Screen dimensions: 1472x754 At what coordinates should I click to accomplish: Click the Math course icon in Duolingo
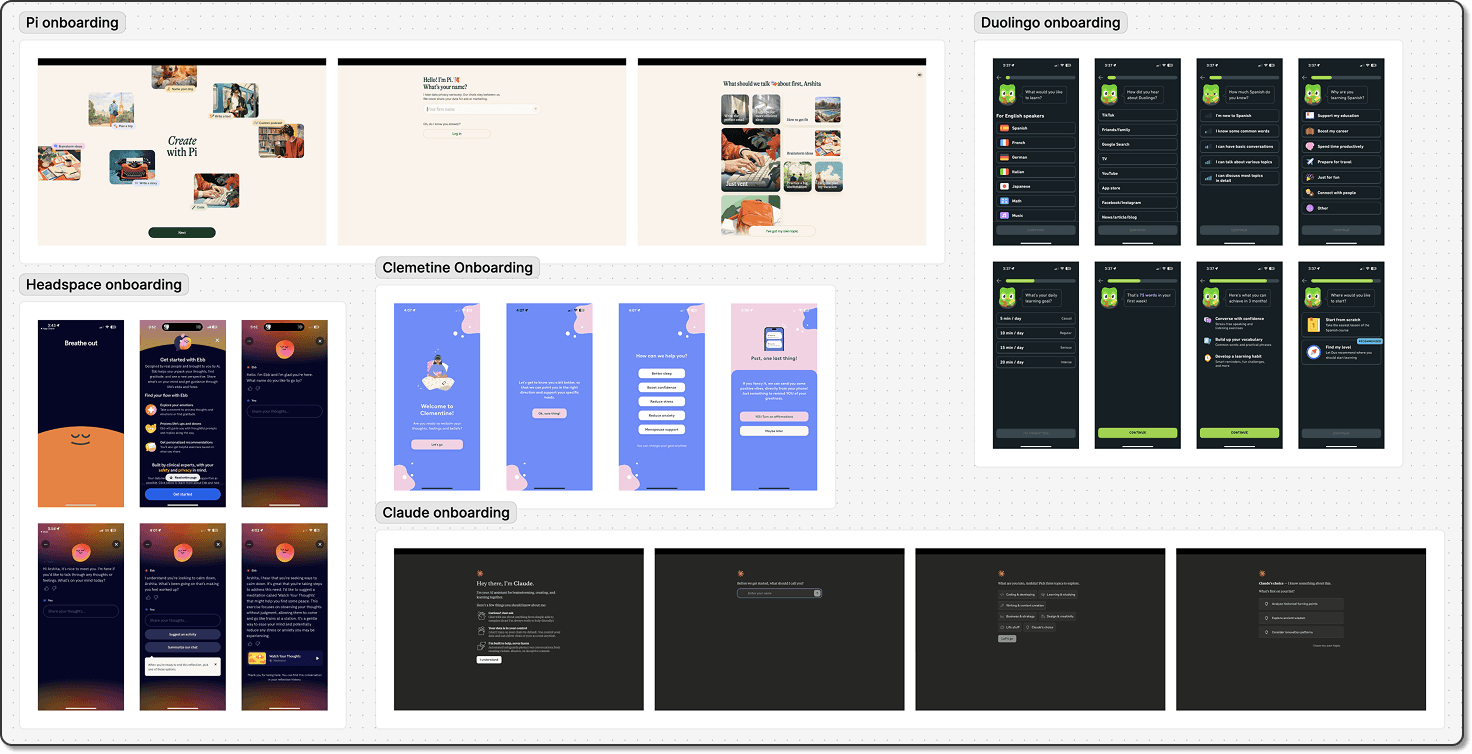[x=1004, y=201]
